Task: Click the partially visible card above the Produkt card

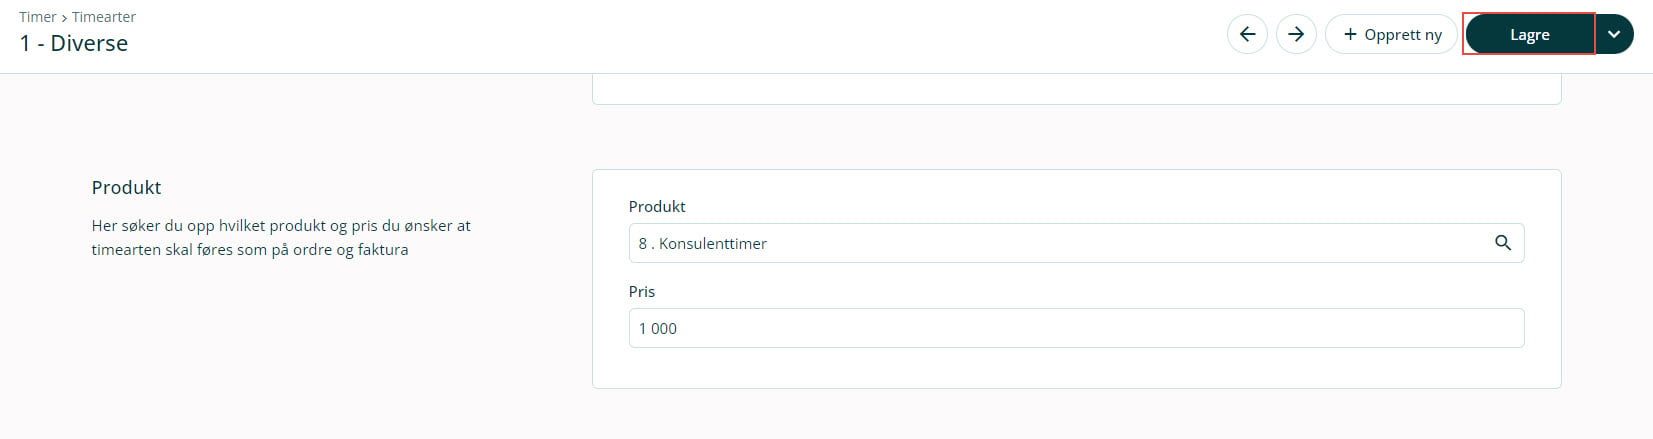Action: coord(1075,88)
